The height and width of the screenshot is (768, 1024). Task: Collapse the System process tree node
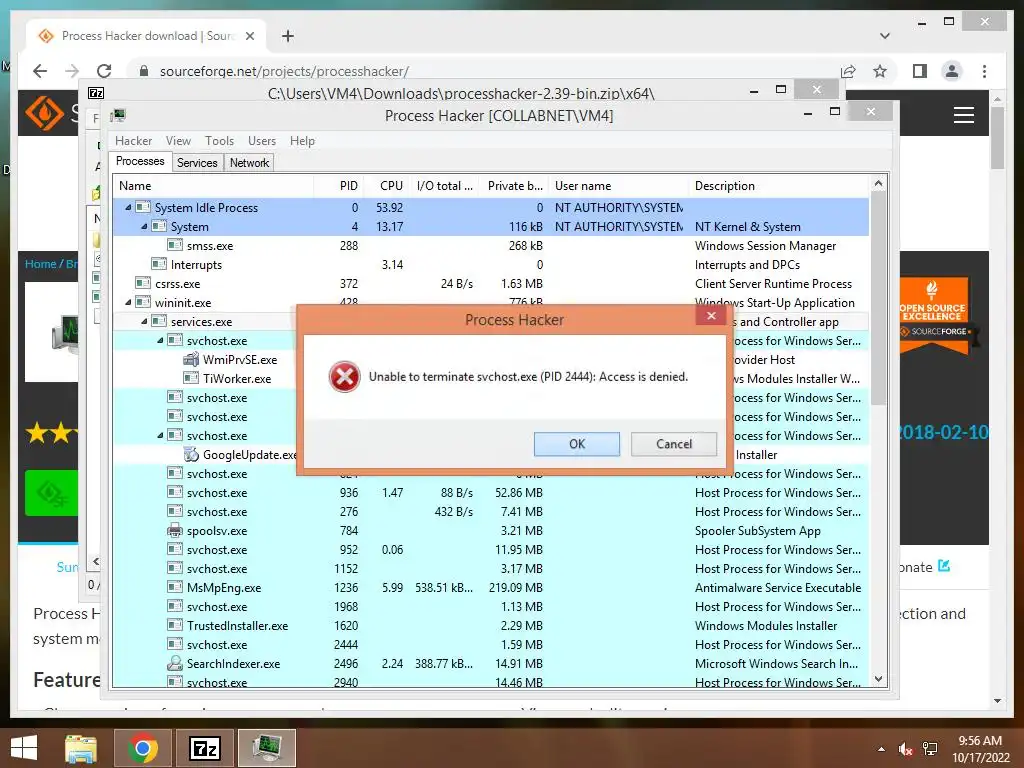(144, 227)
